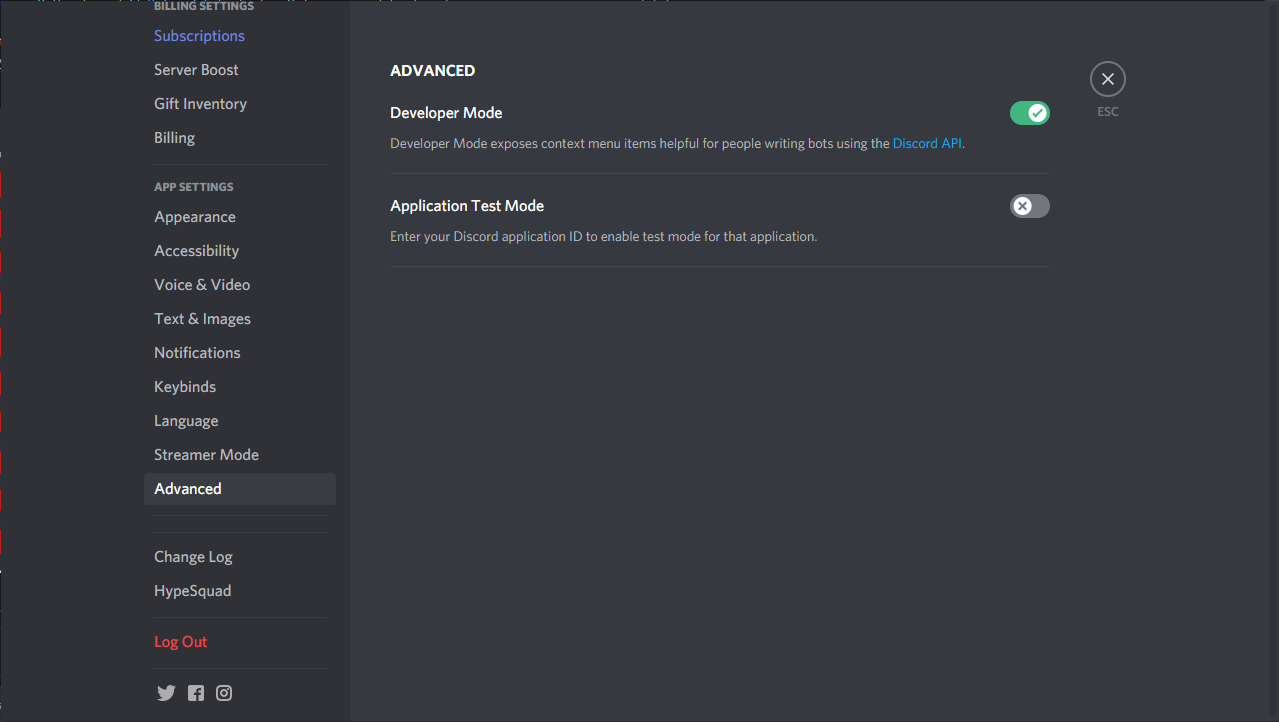The height and width of the screenshot is (722, 1279).
Task: Open Streamer Mode settings
Action: pyautogui.click(x=206, y=454)
